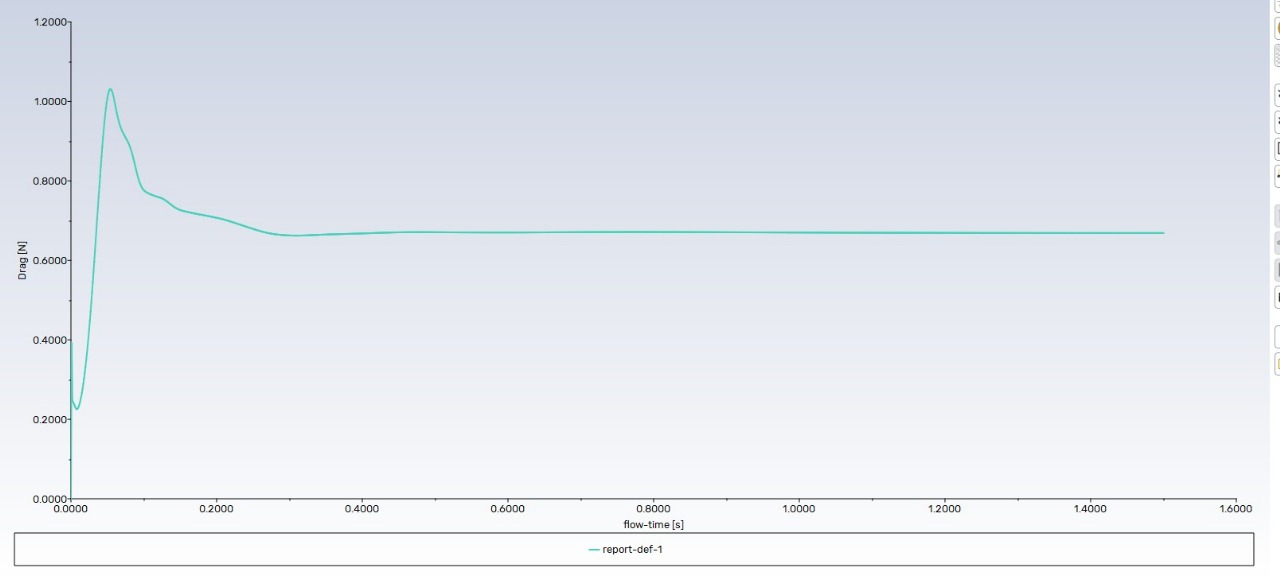Click the Drag [N] axis title
The height and width of the screenshot is (579, 1280).
point(22,260)
